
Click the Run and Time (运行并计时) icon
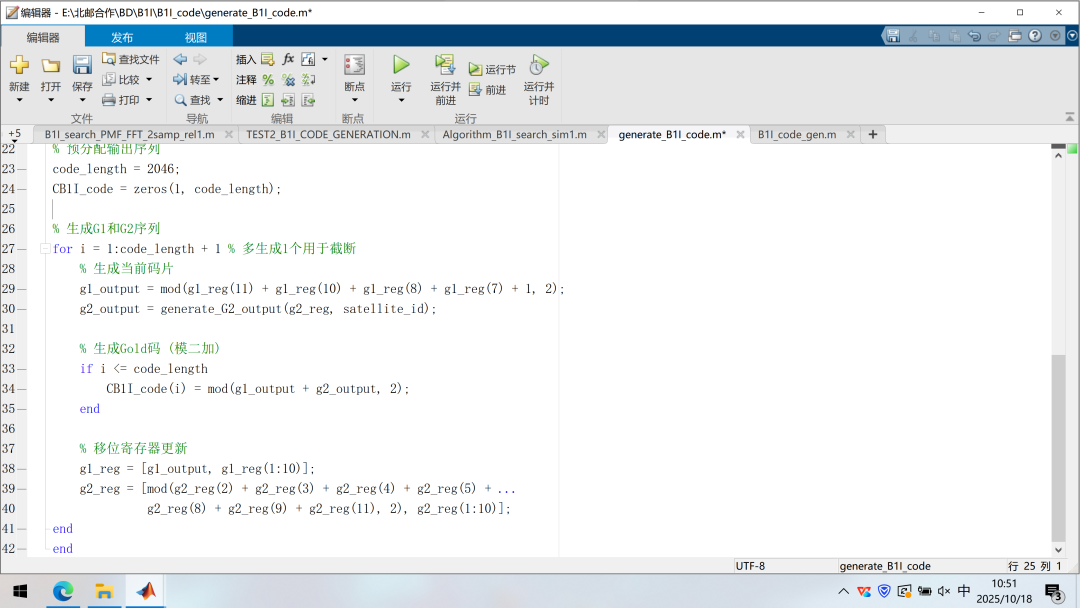click(x=538, y=66)
